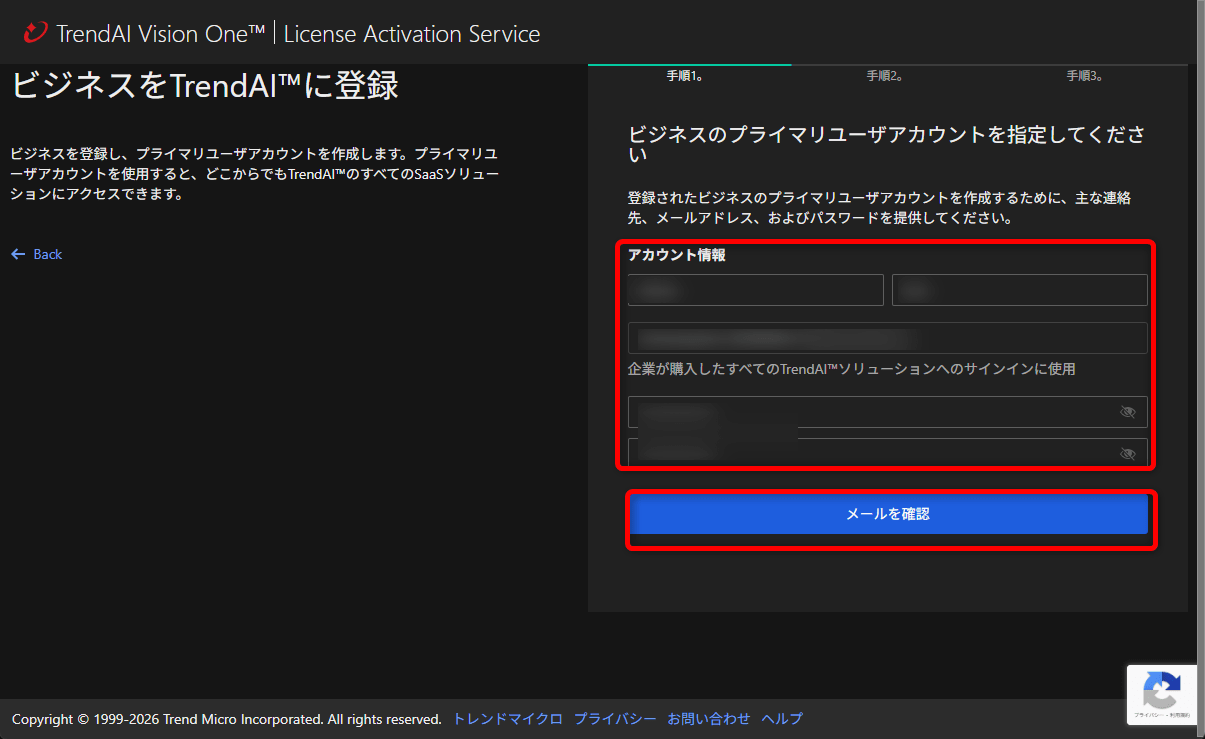Open the お問い合わせ contact link
Screen dimensions: 1205x739
coord(709,718)
